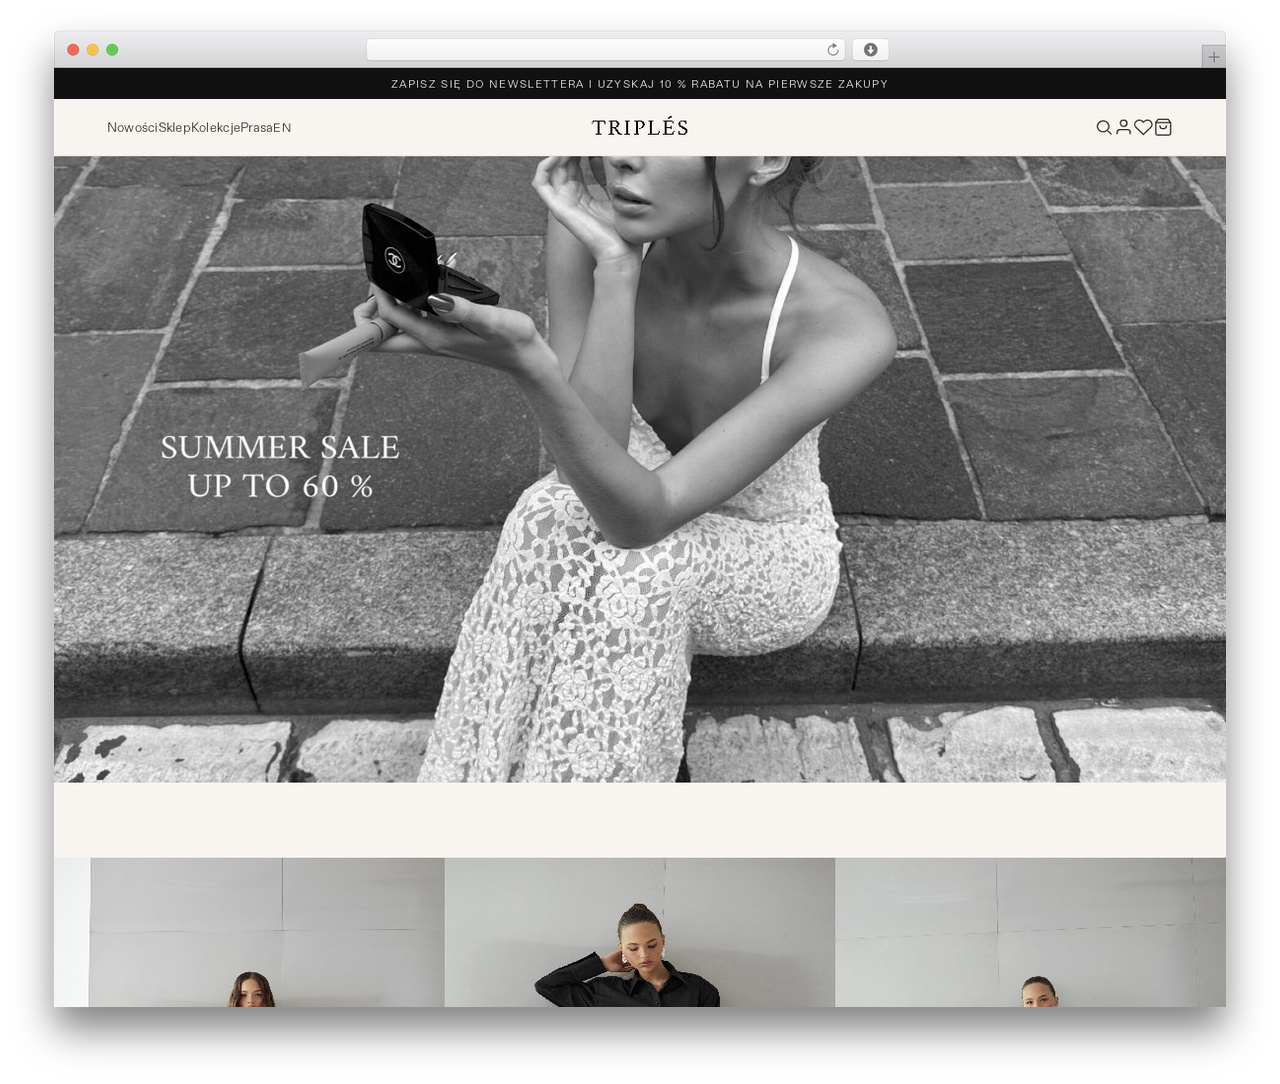Open a new tab with the plus button
The image size is (1280, 1084).
[x=1213, y=57]
